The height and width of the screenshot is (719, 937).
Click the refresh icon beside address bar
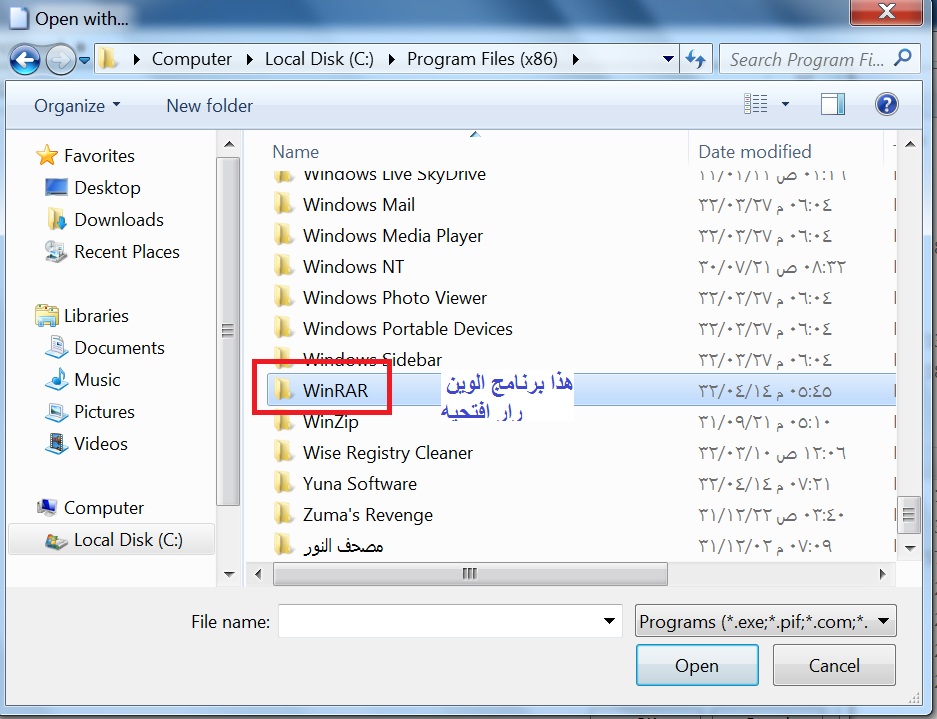point(696,59)
